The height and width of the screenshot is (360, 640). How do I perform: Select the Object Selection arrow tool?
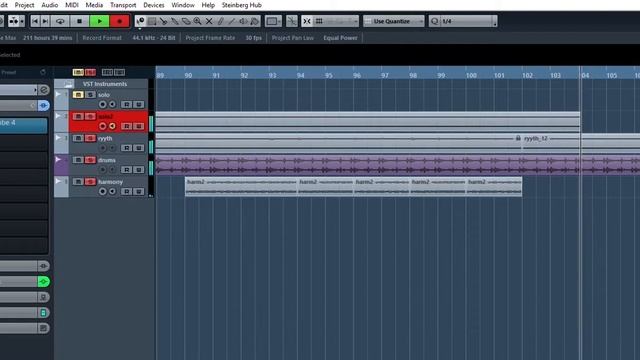click(x=140, y=21)
